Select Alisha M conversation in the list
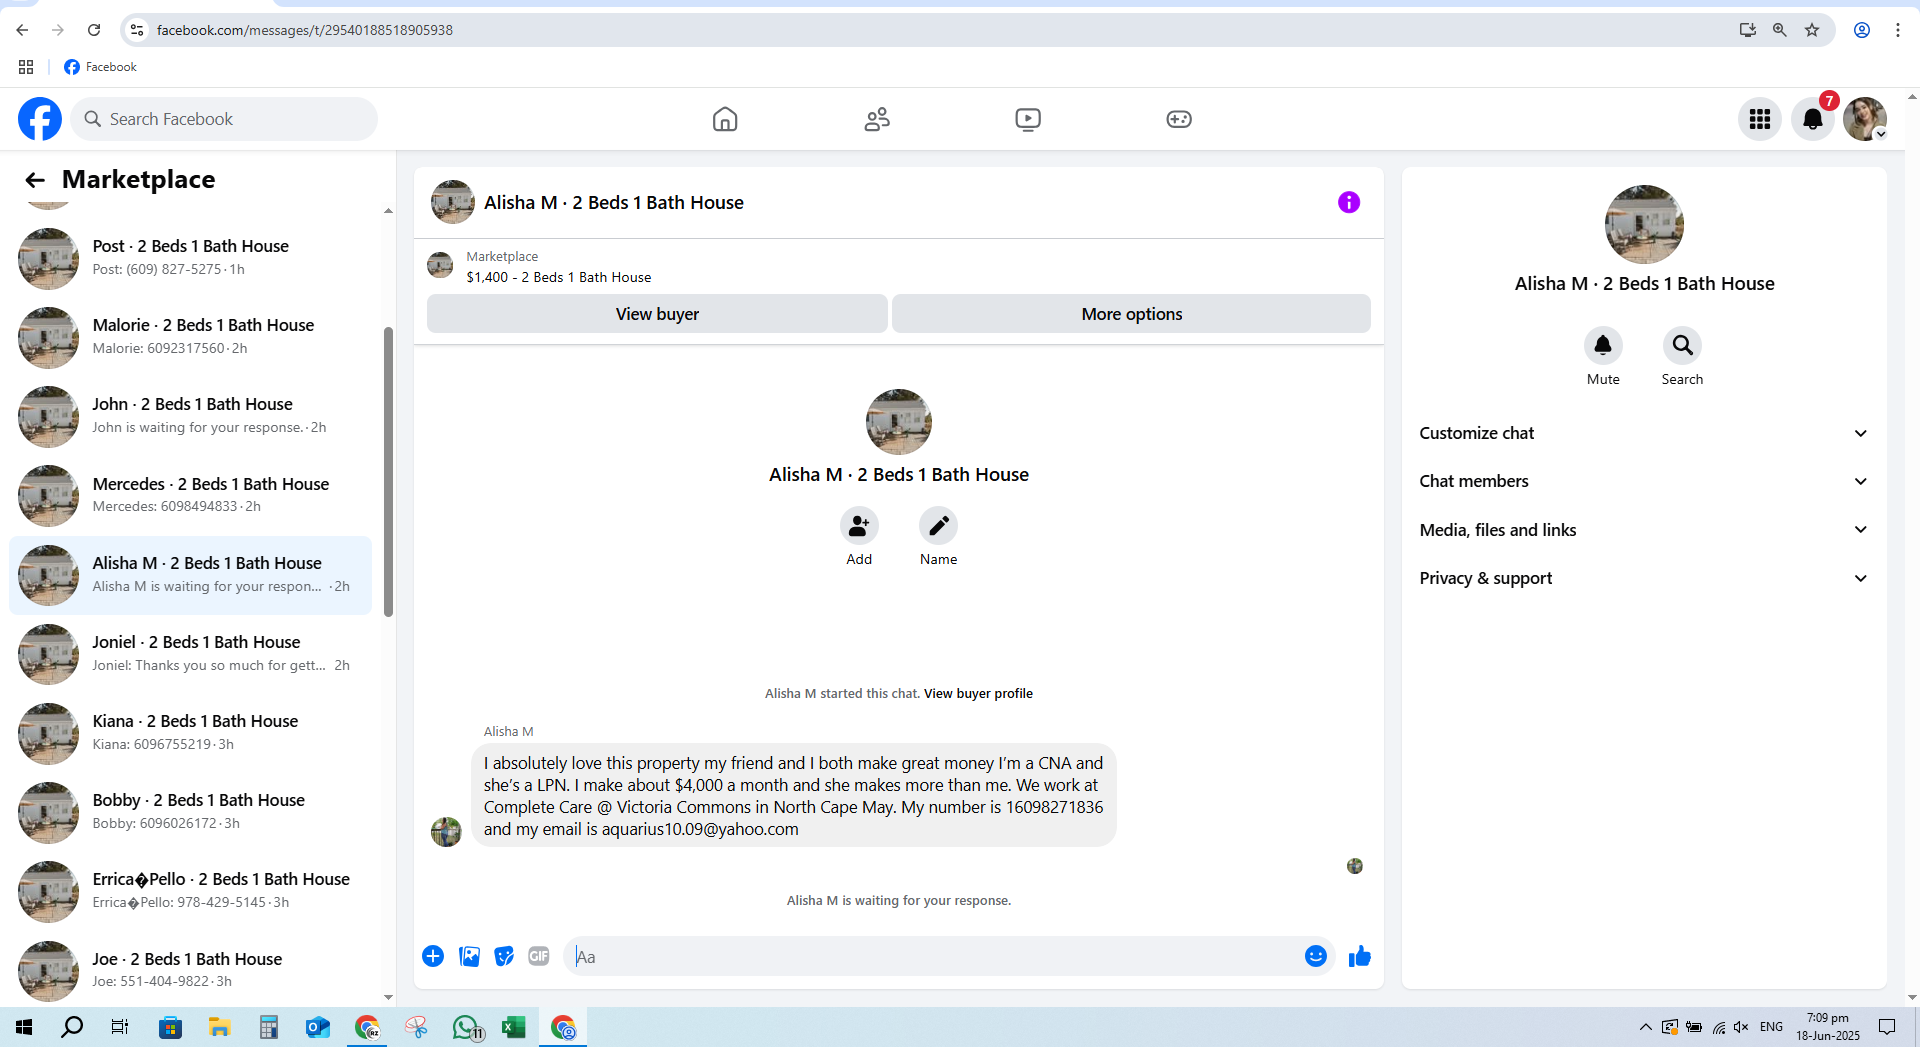 pos(190,575)
